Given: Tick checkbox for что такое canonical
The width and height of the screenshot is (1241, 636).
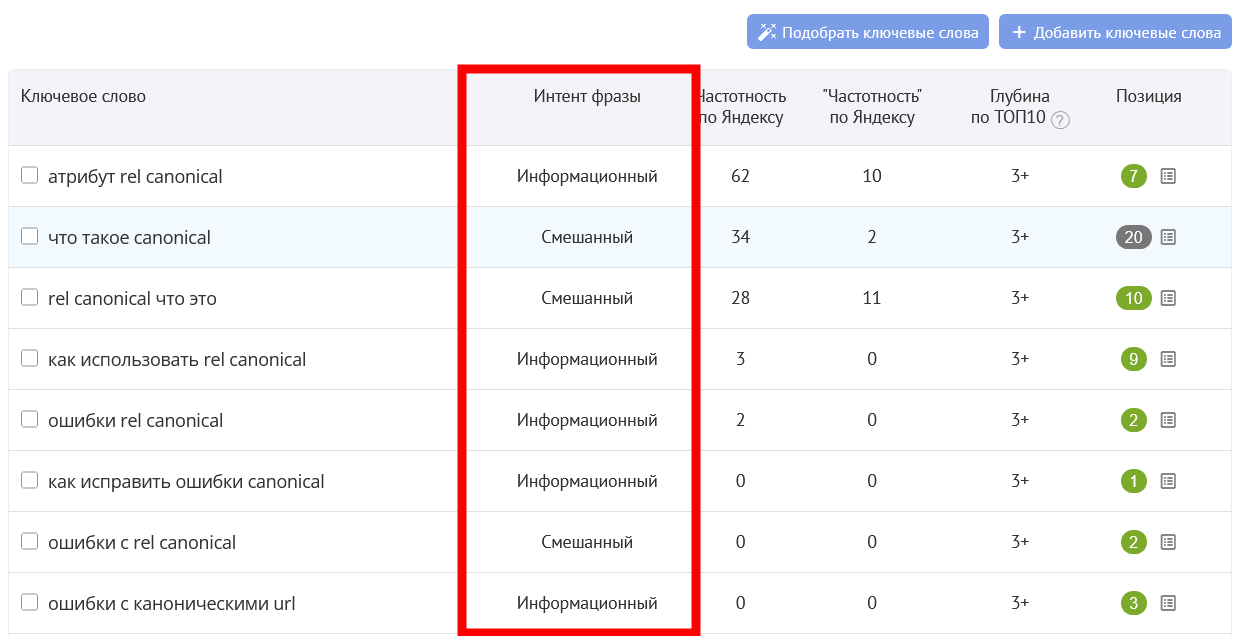Looking at the screenshot, I should coord(30,236).
